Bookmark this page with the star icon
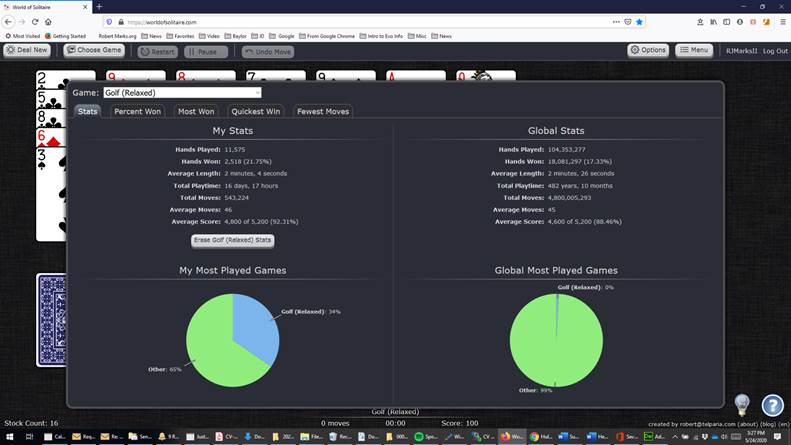 (x=640, y=21)
